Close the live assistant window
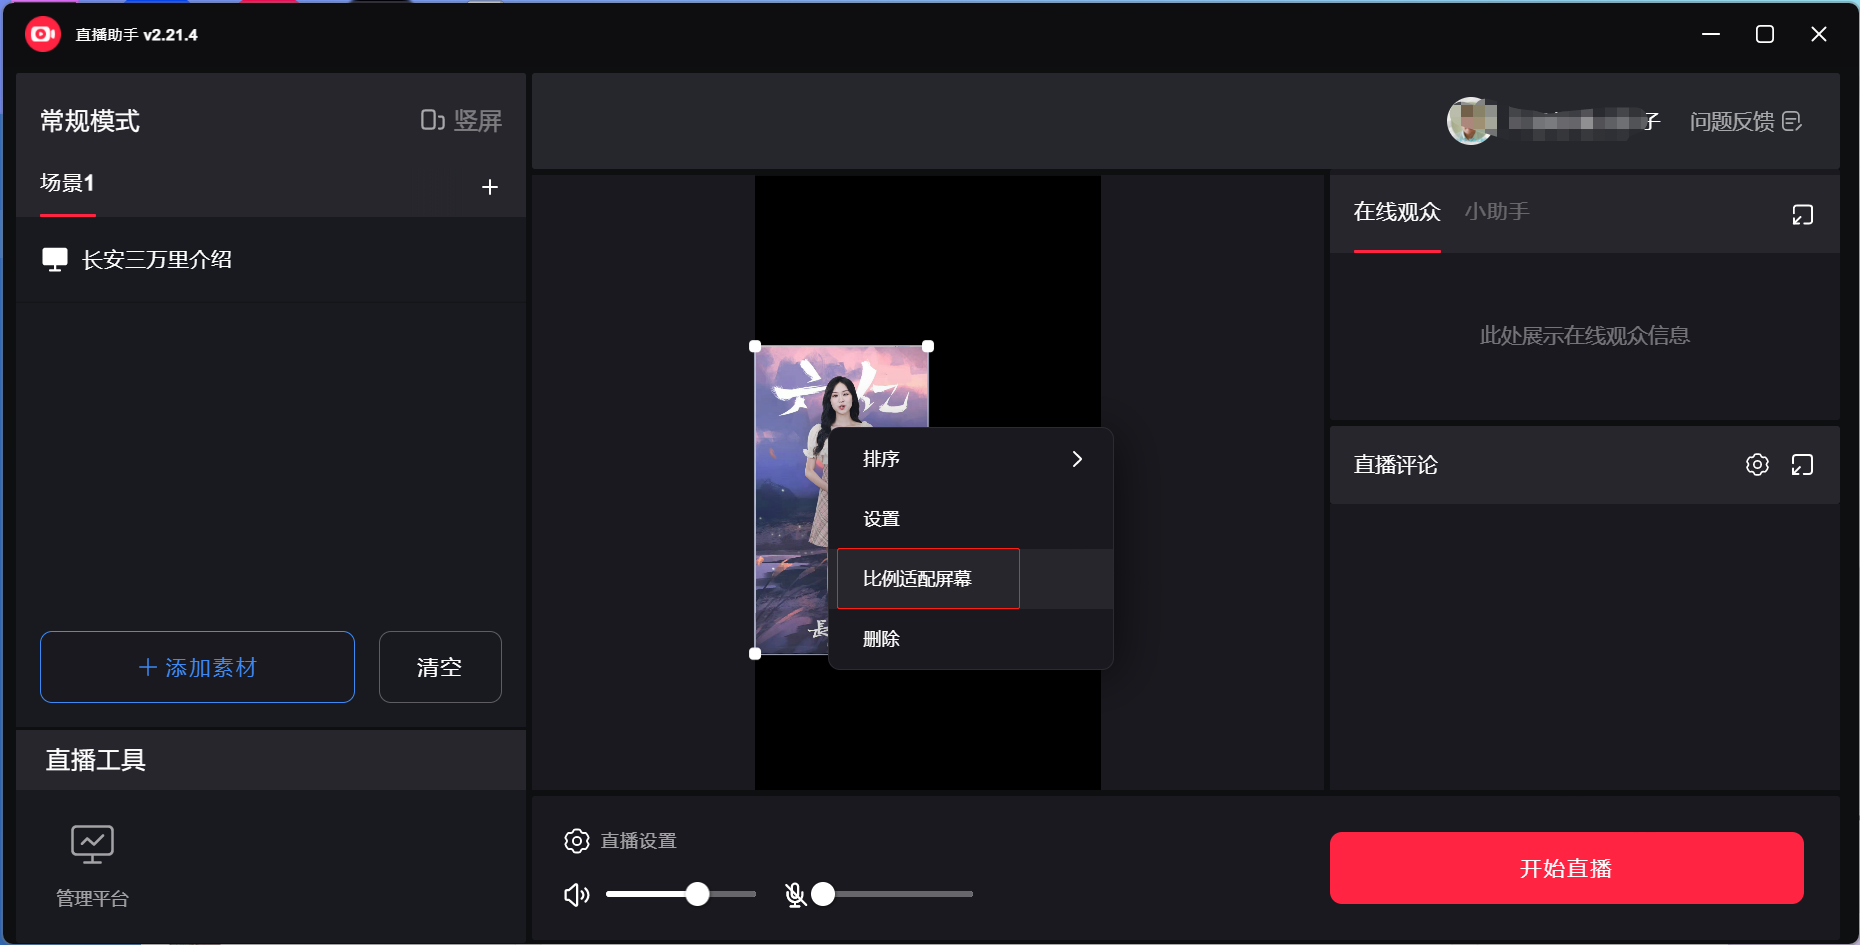Viewport: 1860px width, 945px height. tap(1819, 34)
